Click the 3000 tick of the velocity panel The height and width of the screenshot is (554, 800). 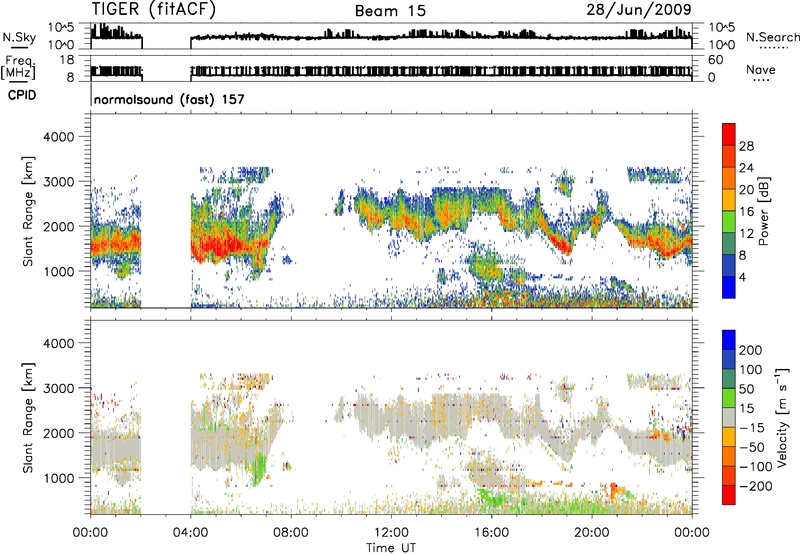[58, 388]
